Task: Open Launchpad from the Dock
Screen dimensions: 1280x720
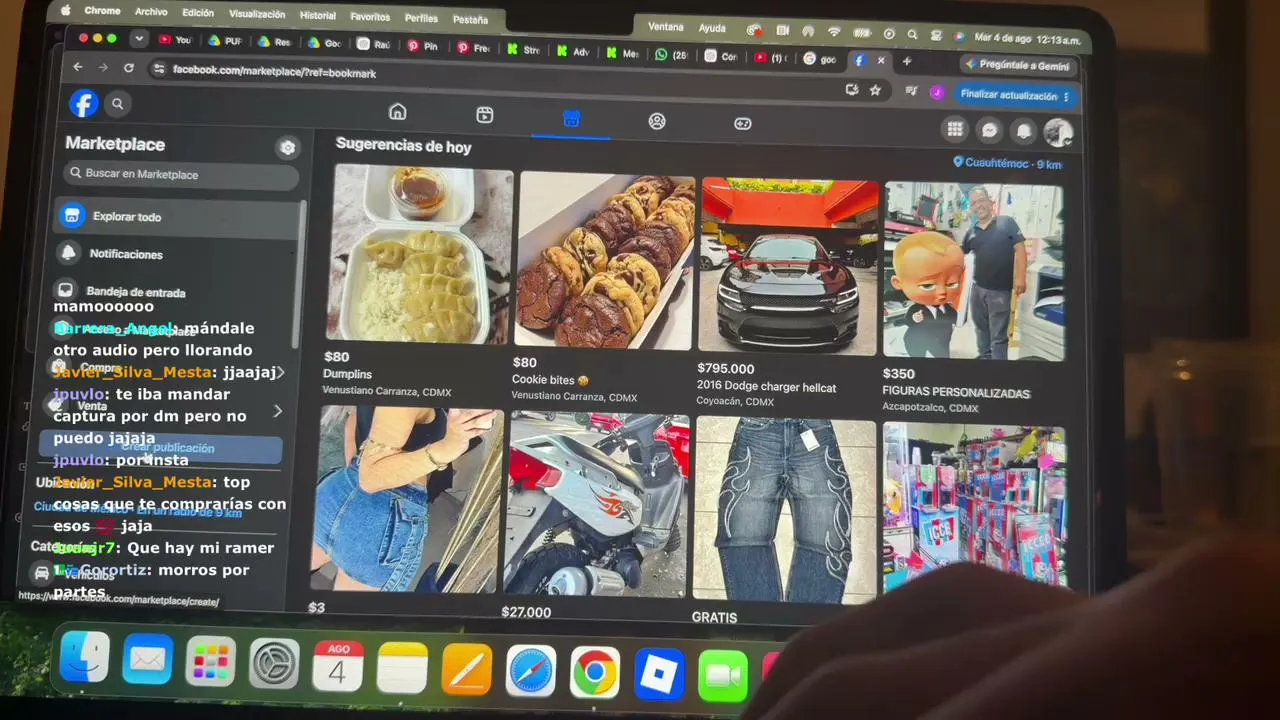Action: (x=210, y=663)
